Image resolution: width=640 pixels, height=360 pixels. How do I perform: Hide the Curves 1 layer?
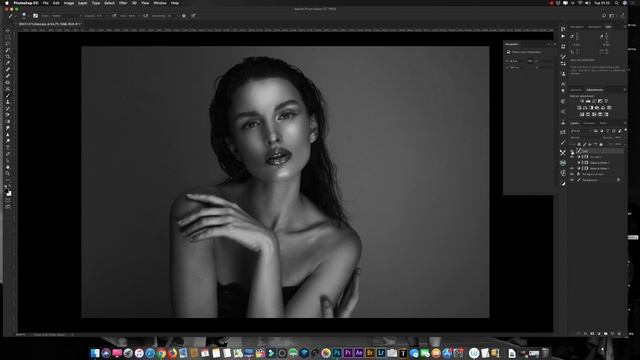click(x=572, y=157)
